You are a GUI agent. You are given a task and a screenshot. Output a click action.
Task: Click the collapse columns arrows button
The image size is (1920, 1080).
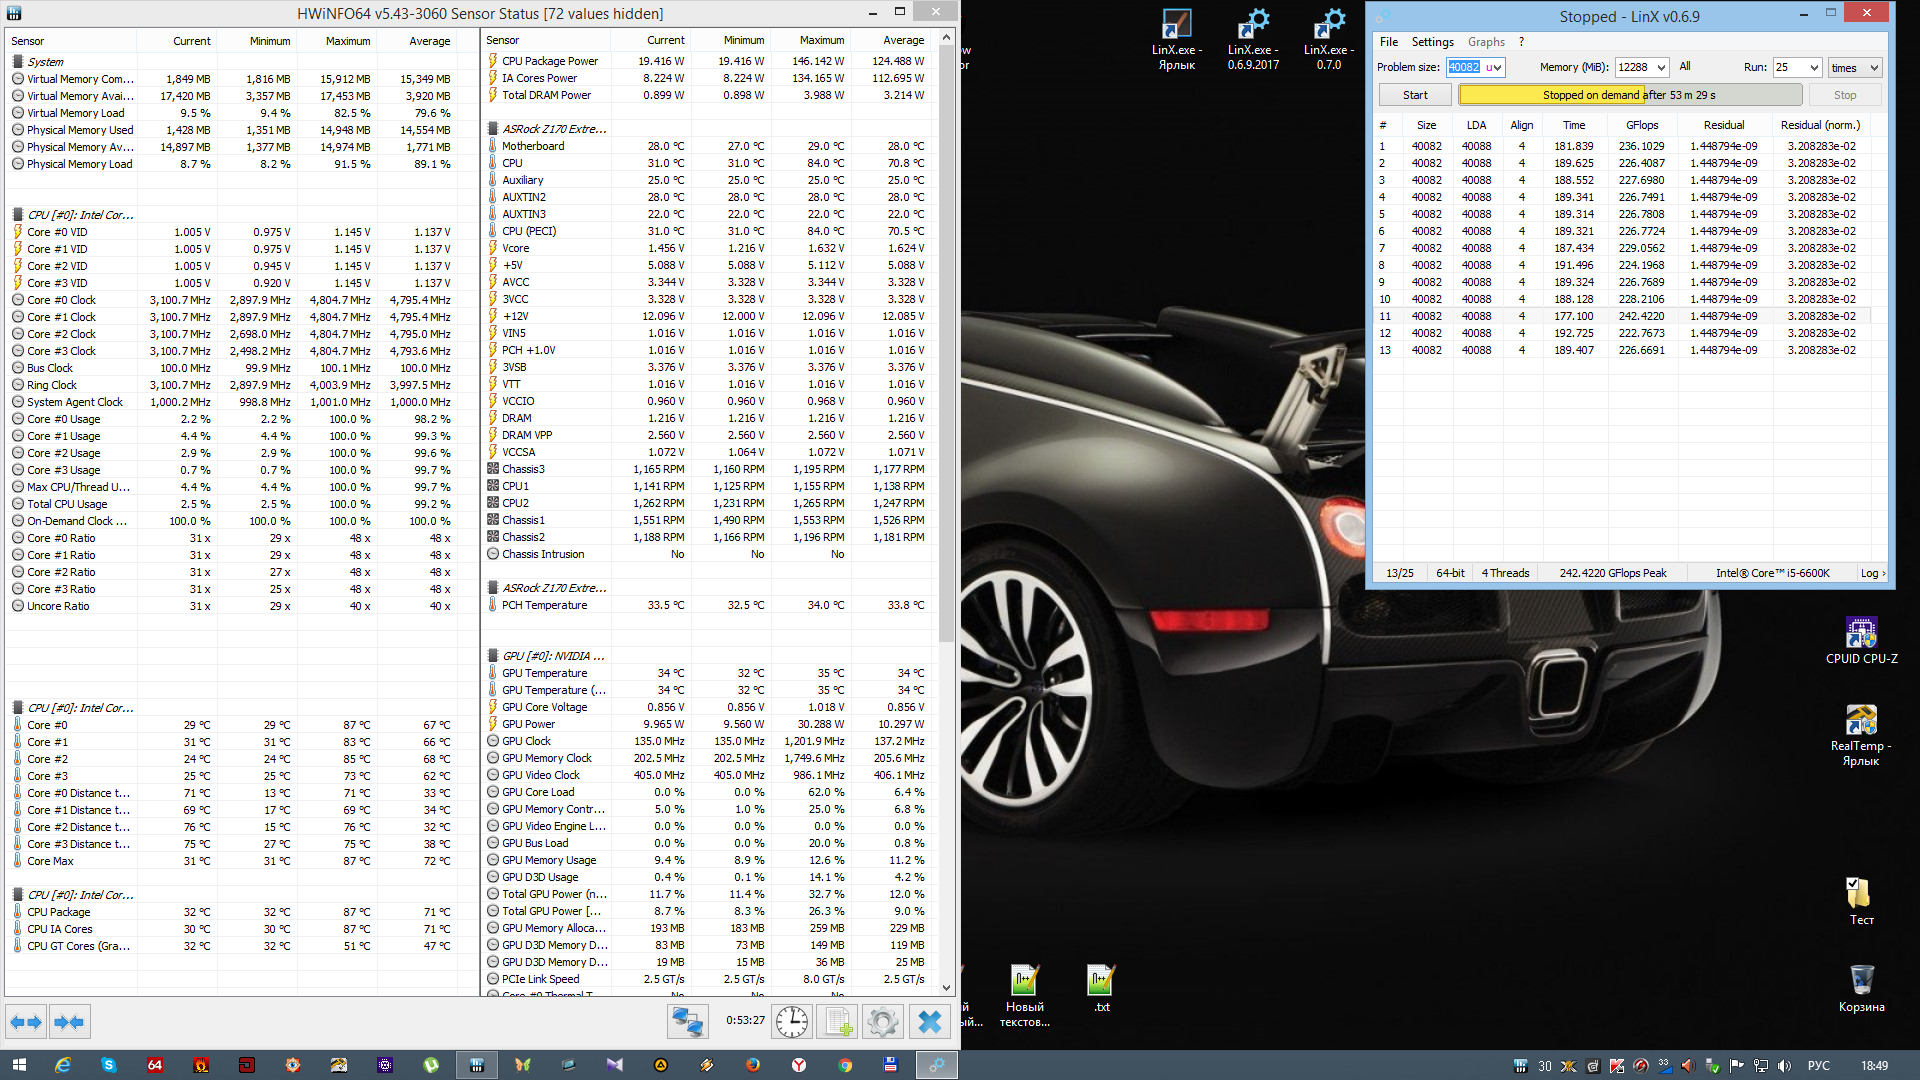[x=69, y=1022]
